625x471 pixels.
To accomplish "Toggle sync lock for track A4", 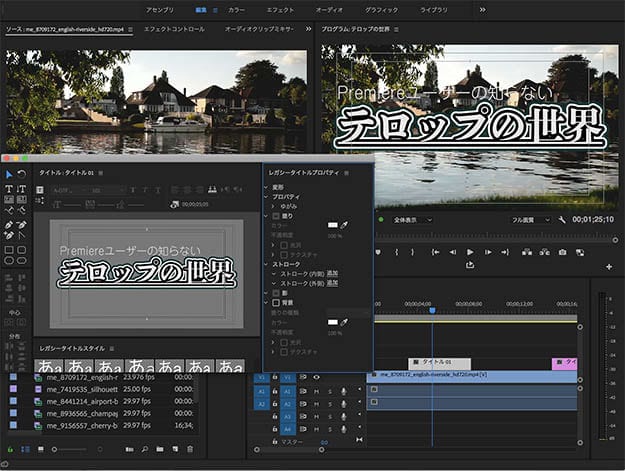I will tap(303, 429).
